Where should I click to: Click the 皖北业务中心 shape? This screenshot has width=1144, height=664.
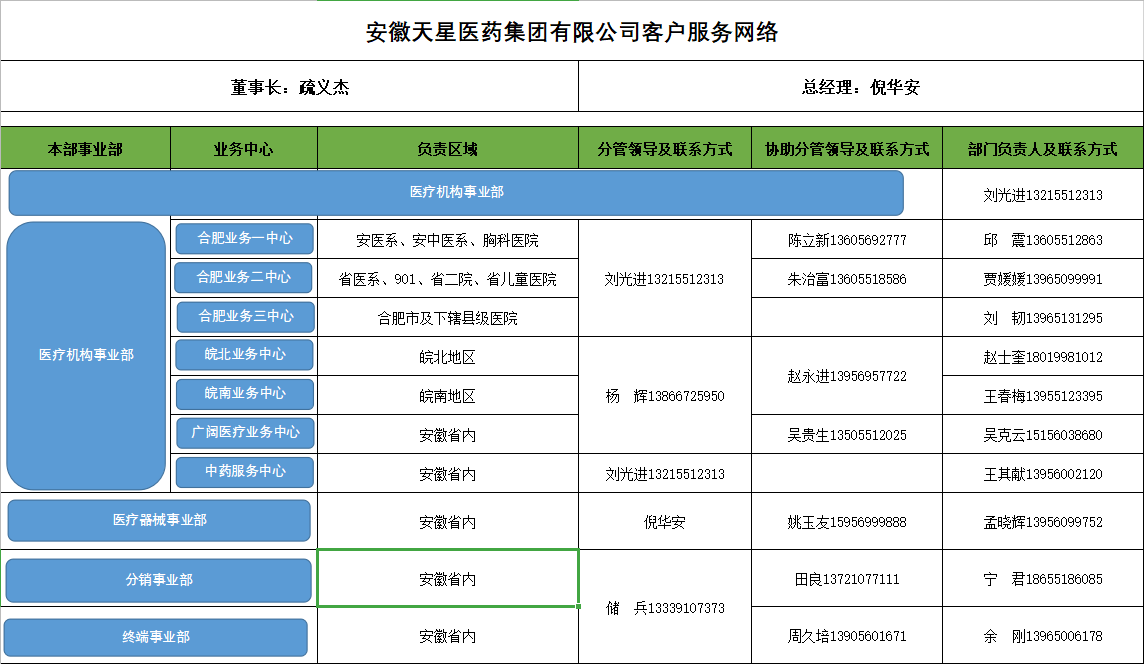[244, 355]
